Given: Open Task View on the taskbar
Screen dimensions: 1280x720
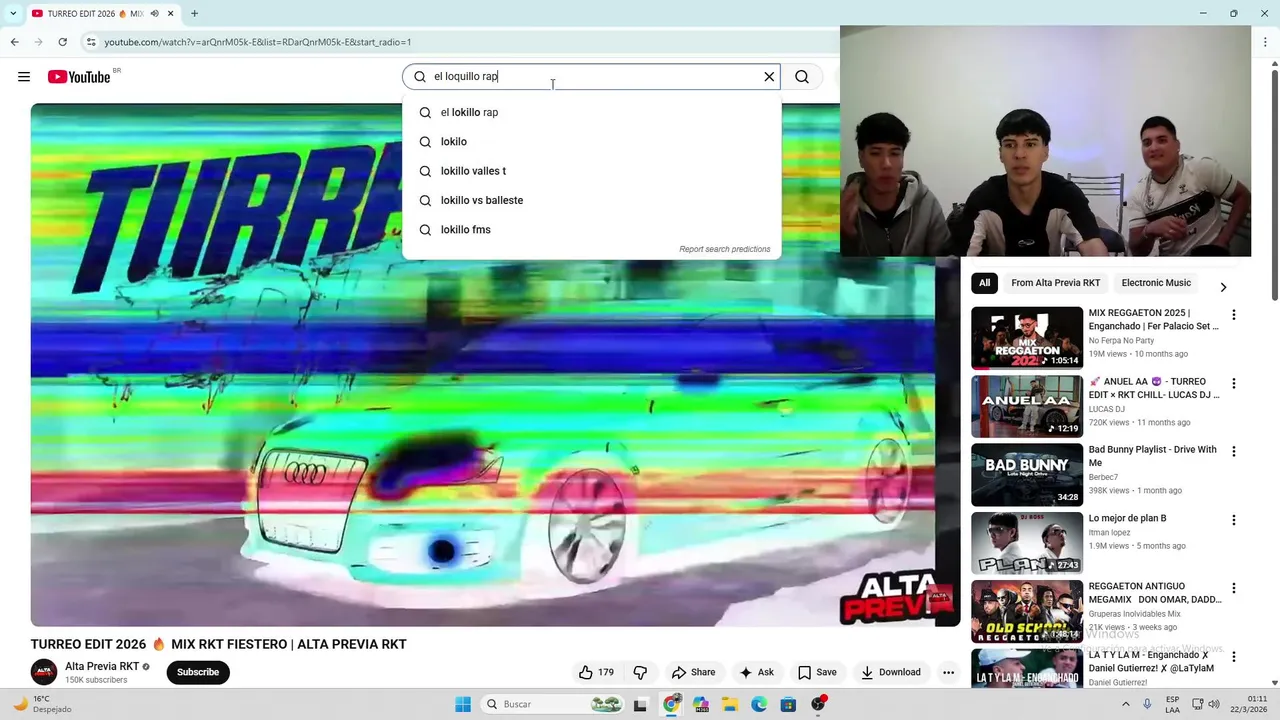Looking at the screenshot, I should click(641, 704).
